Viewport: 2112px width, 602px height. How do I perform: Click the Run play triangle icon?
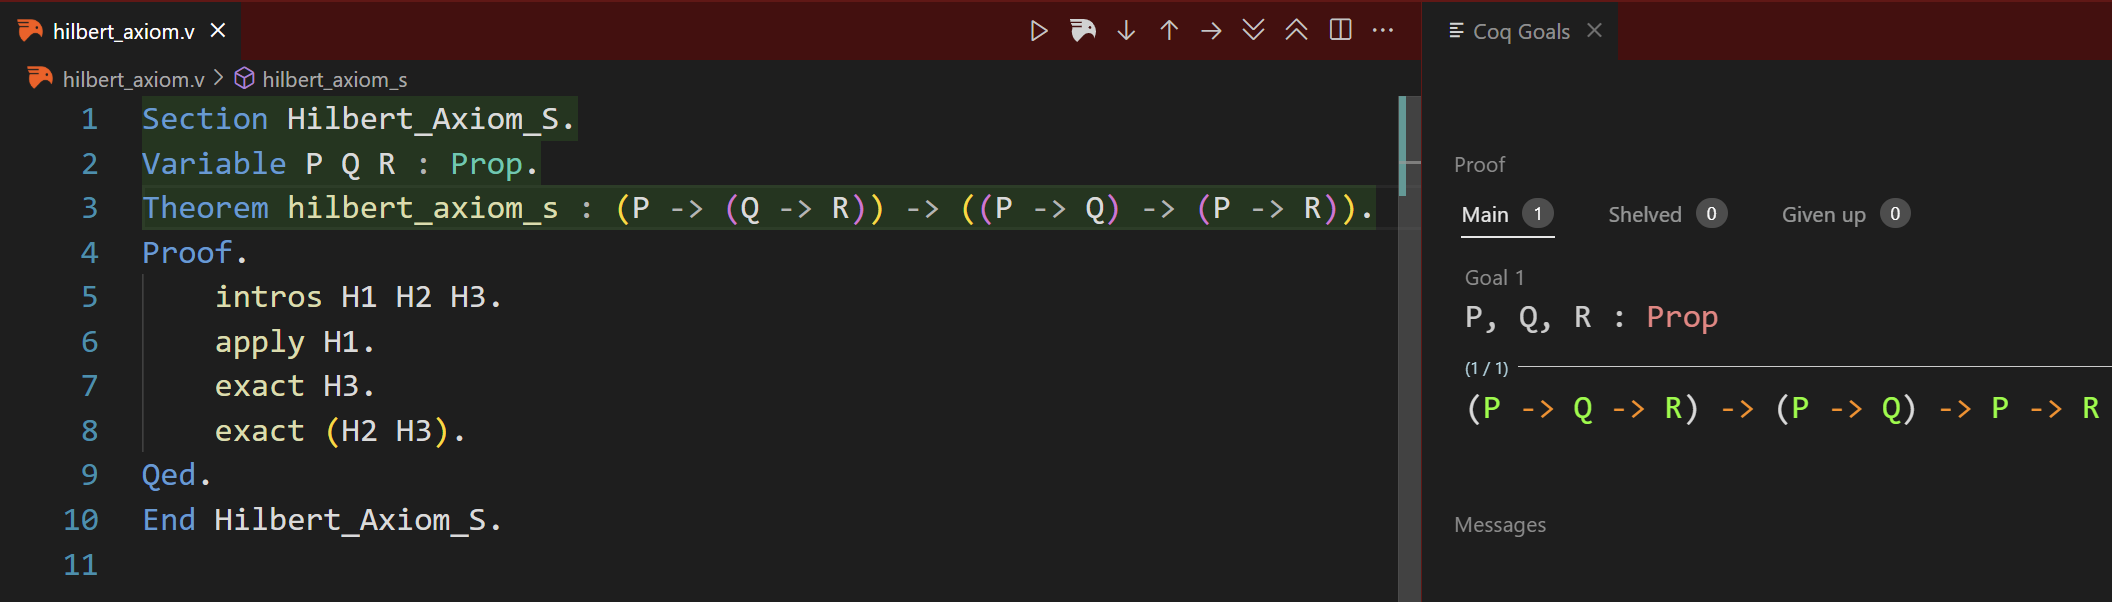coord(1039,31)
